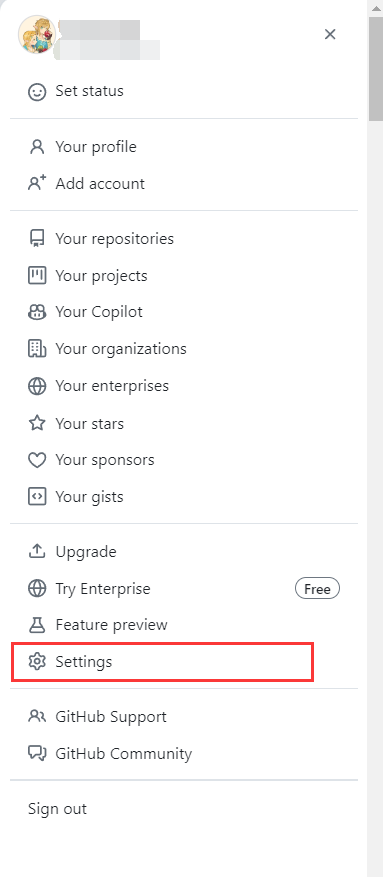Screen dimensions: 383x877
Task: Click the Copilot icon
Action: [37, 312]
